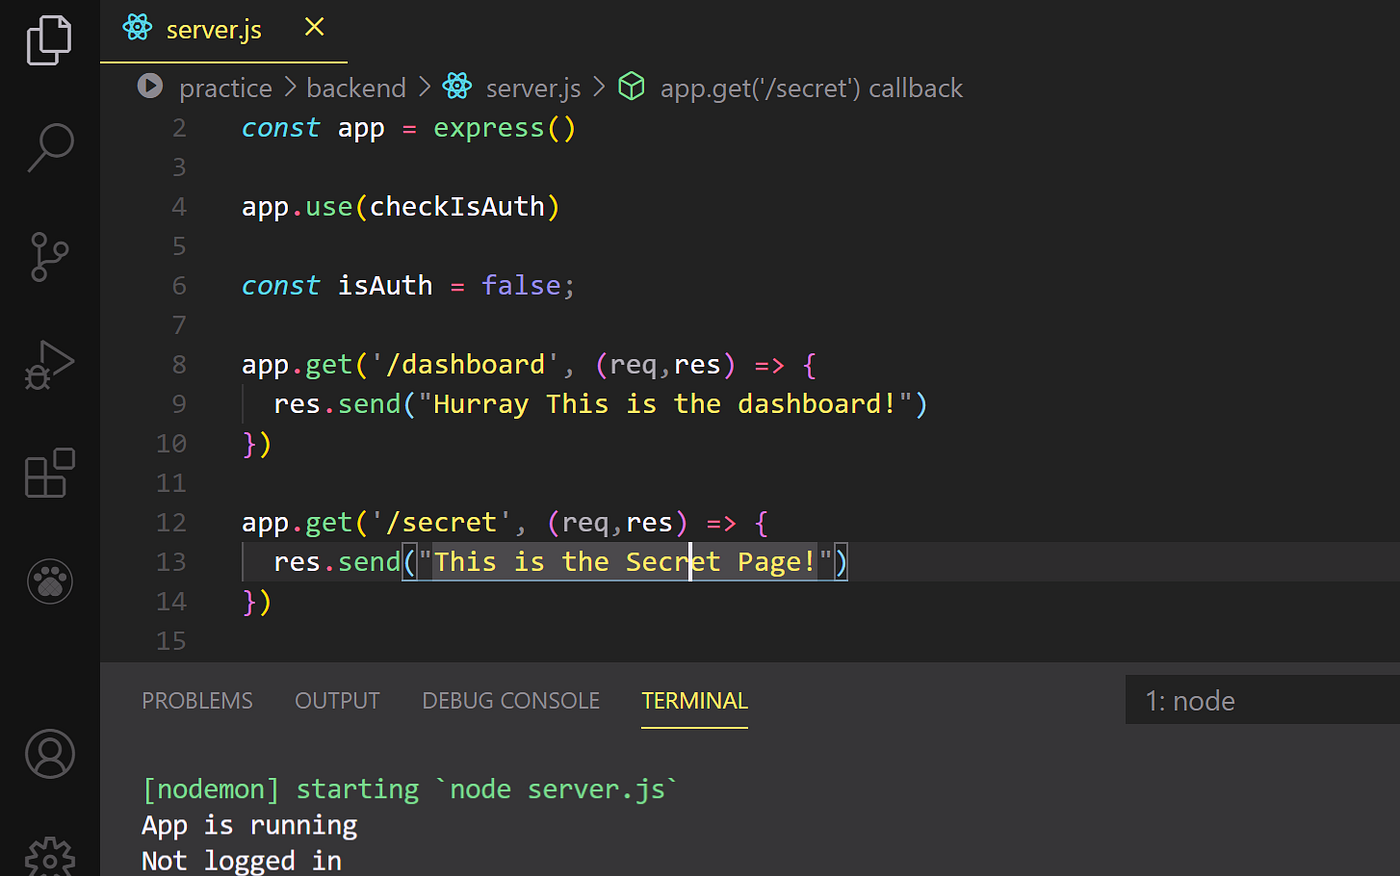Open the Search view

pos(49,148)
